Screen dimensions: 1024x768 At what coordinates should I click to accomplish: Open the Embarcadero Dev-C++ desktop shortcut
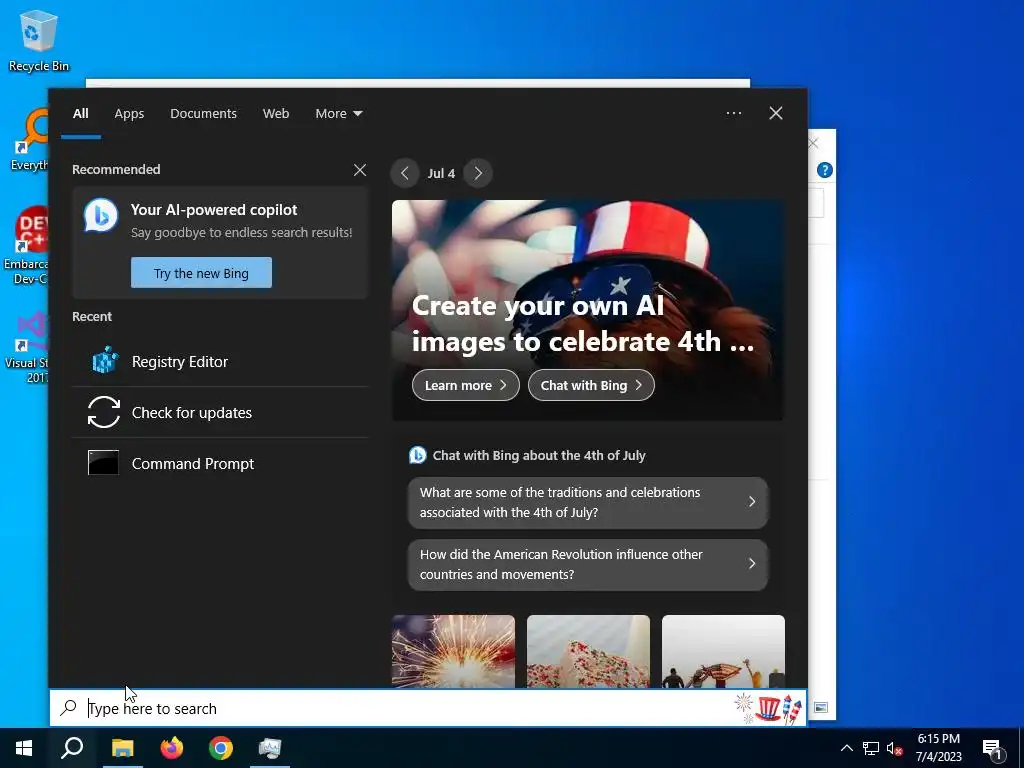coord(26,246)
